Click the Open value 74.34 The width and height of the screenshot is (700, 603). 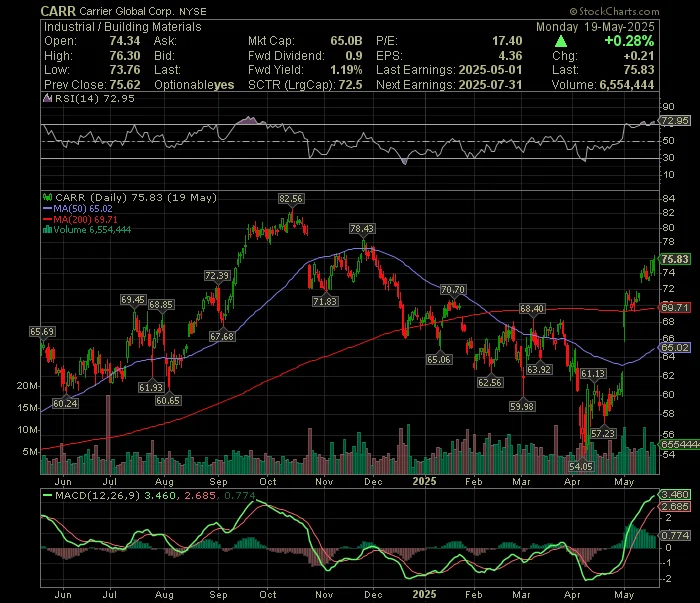tap(125, 41)
